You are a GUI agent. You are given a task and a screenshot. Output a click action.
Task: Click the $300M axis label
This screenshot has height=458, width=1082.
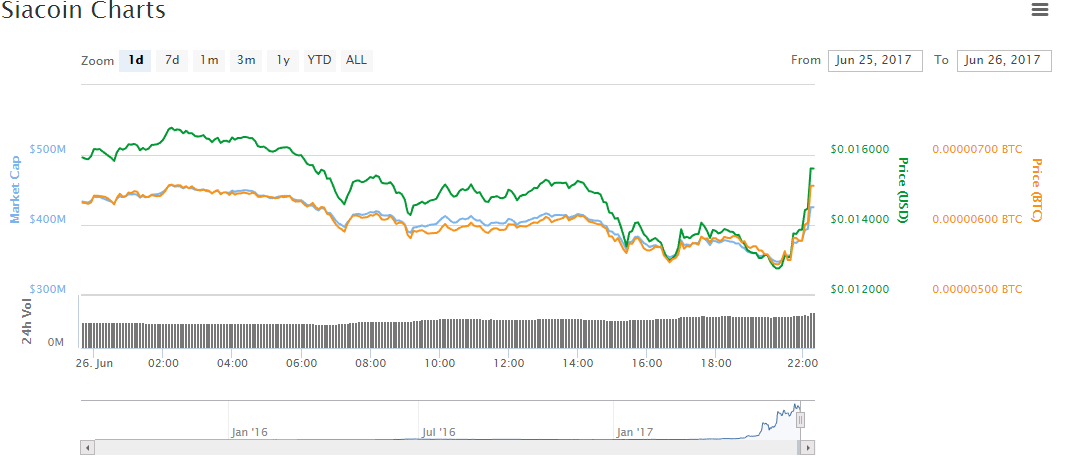tap(48, 289)
